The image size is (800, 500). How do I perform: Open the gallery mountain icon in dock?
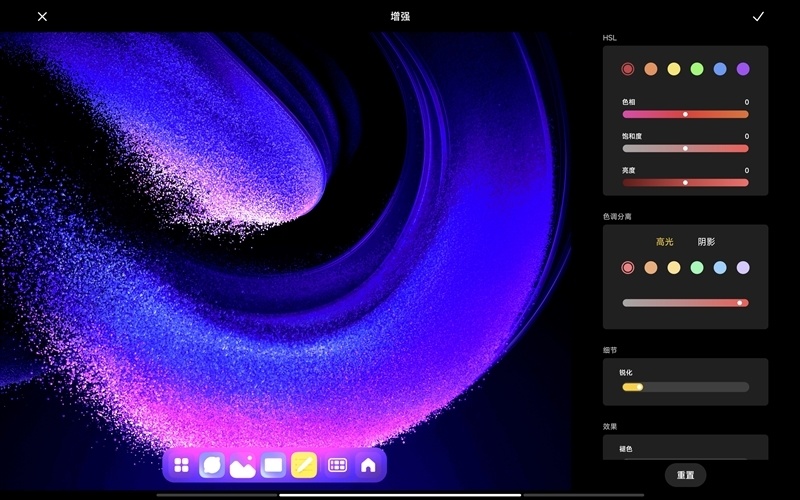point(242,465)
